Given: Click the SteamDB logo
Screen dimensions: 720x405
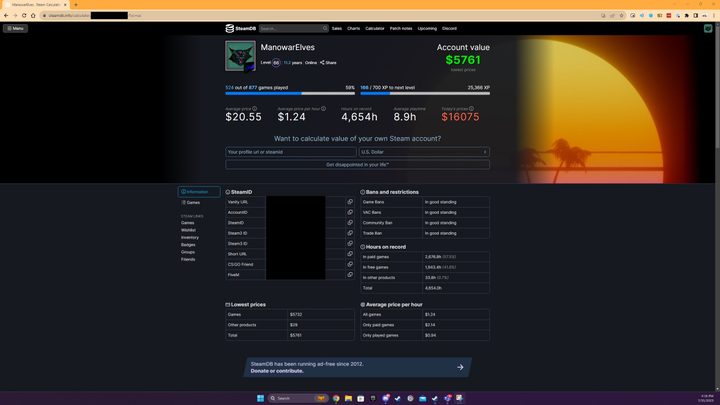Looking at the screenshot, I should tap(241, 28).
